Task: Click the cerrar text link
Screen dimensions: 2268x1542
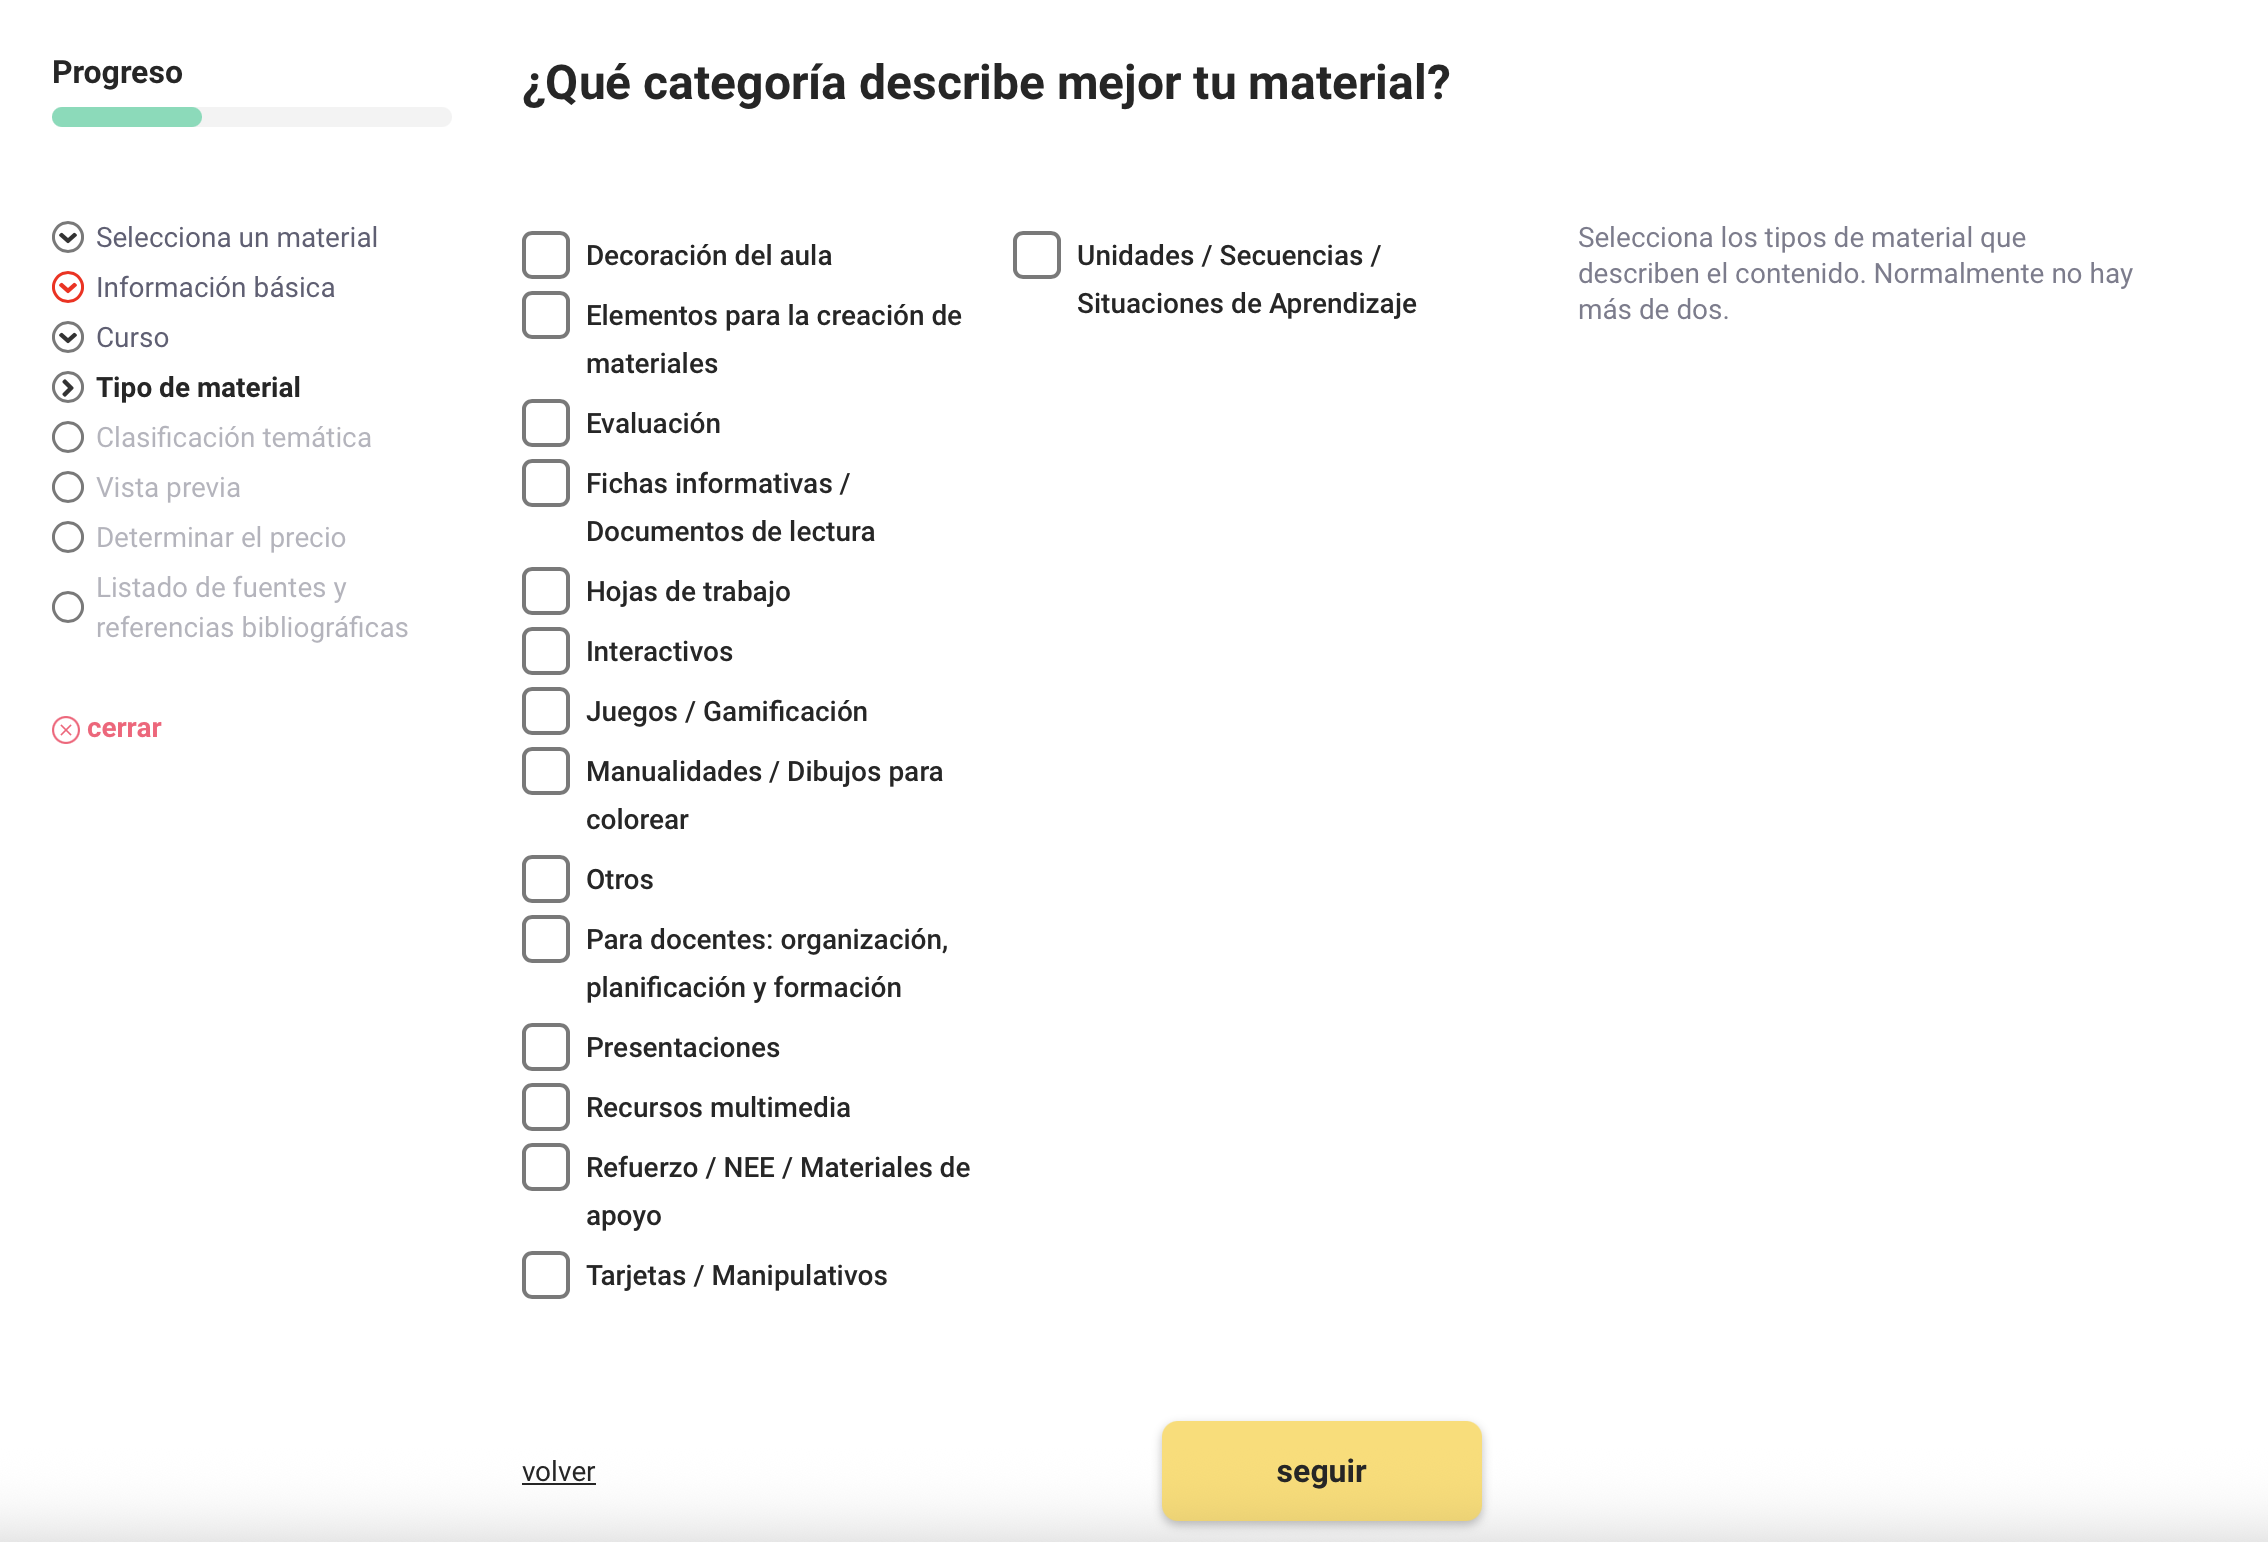Action: pos(124,728)
